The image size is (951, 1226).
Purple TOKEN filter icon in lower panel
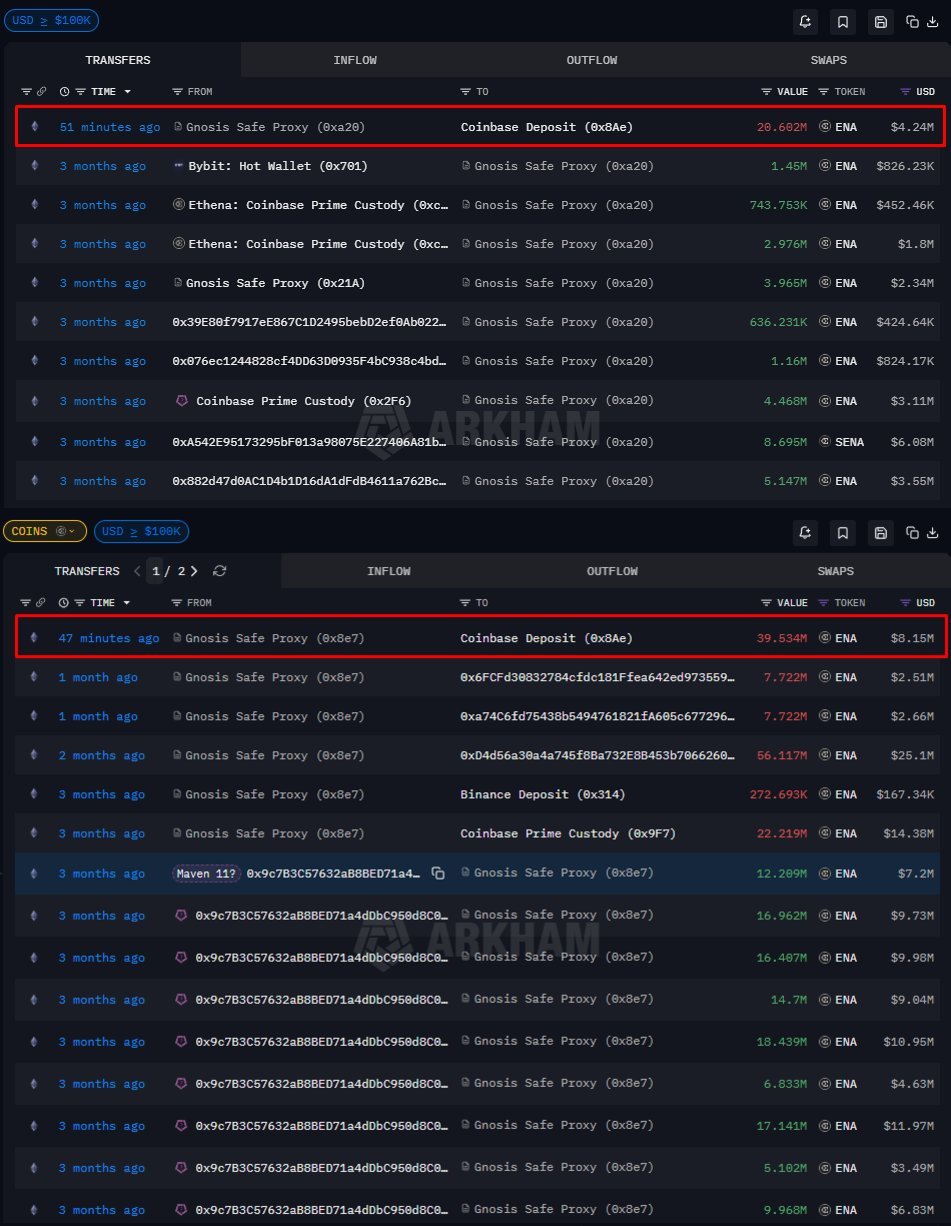tap(824, 603)
